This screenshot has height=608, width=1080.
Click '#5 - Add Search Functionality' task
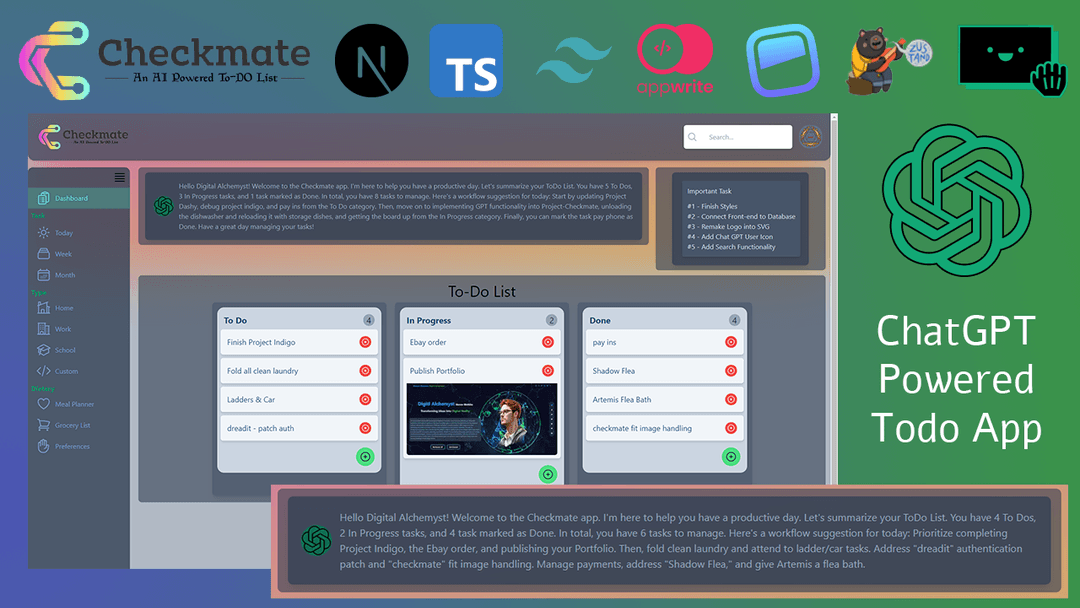pyautogui.click(x=731, y=247)
